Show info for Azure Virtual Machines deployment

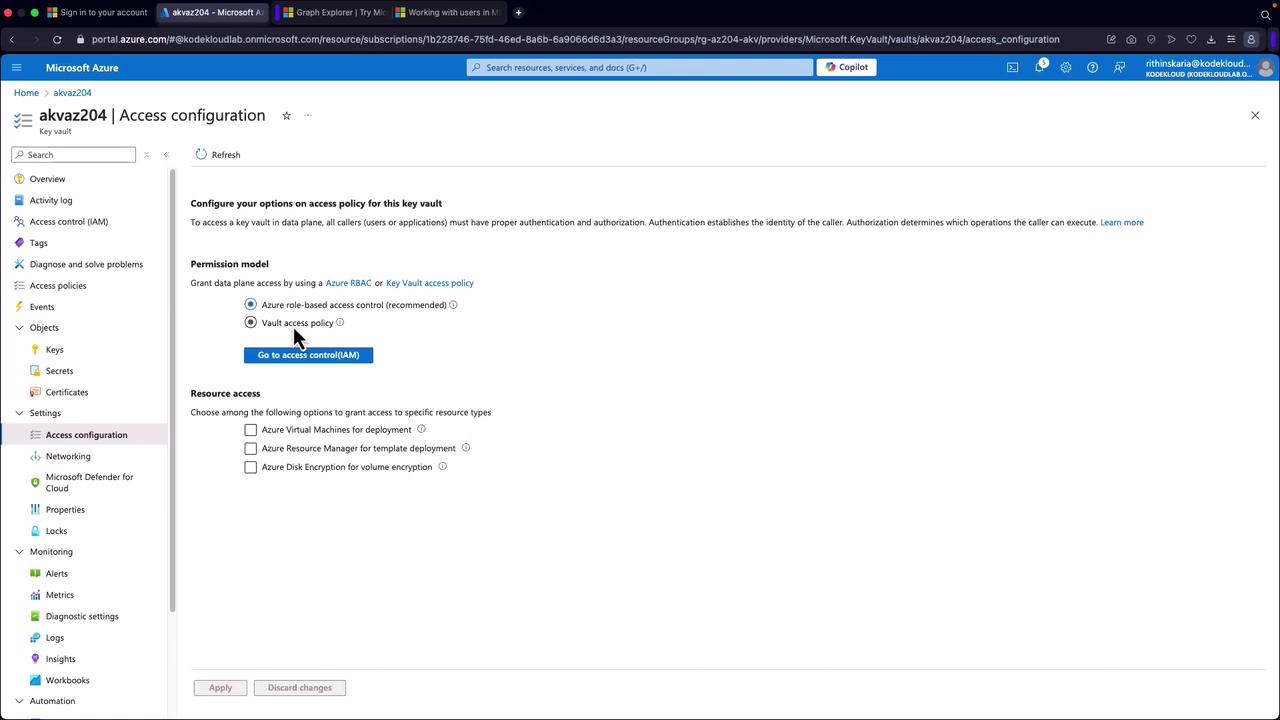[x=421, y=429]
